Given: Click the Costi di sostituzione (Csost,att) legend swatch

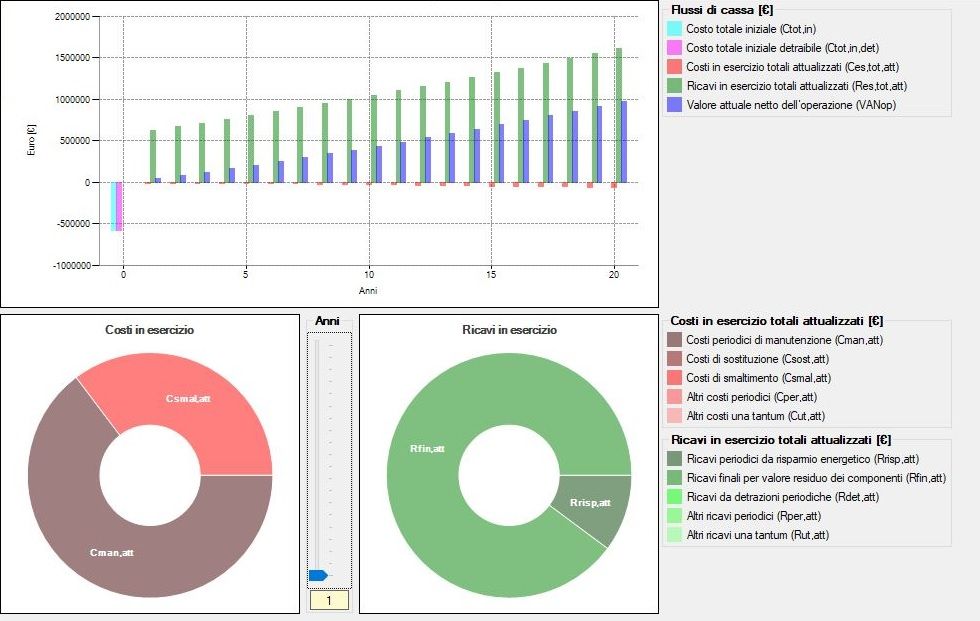Looking at the screenshot, I should pos(674,360).
